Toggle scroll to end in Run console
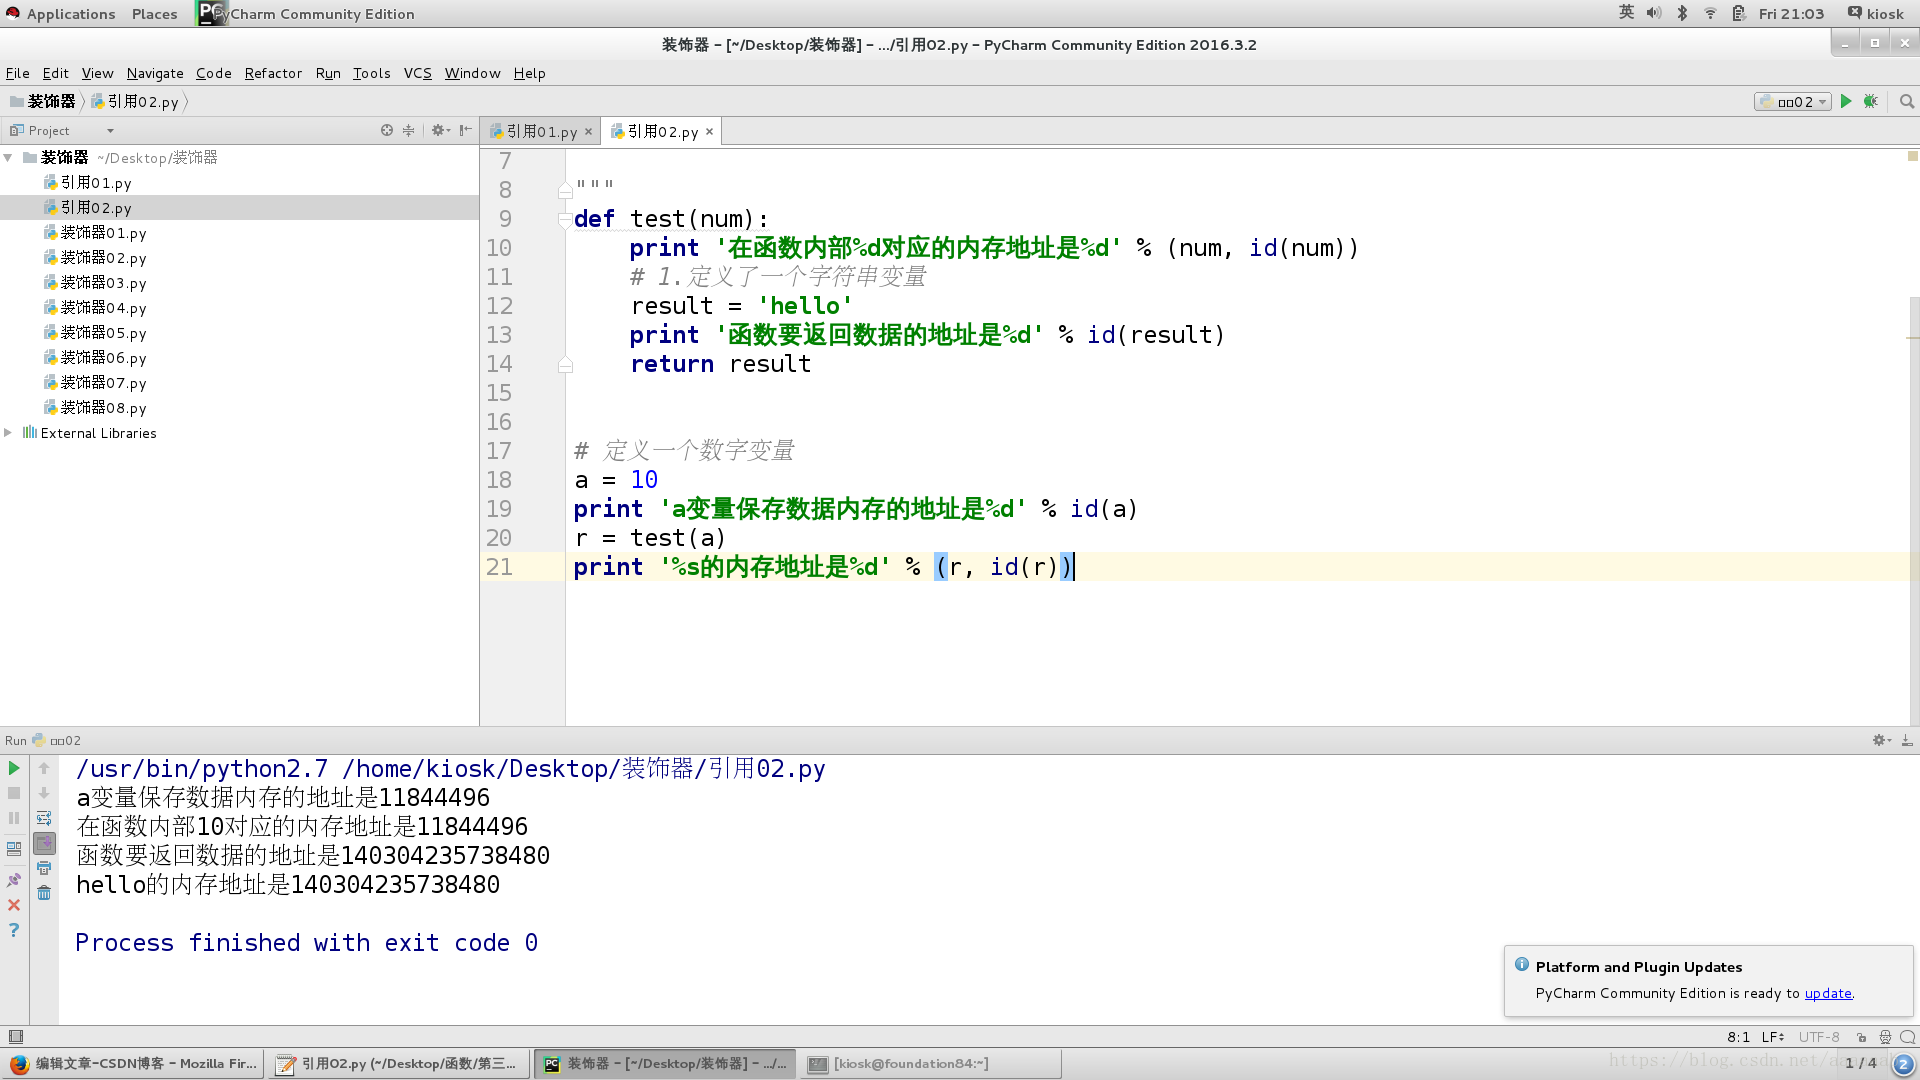Viewport: 1920px width, 1080px height. [x=44, y=843]
